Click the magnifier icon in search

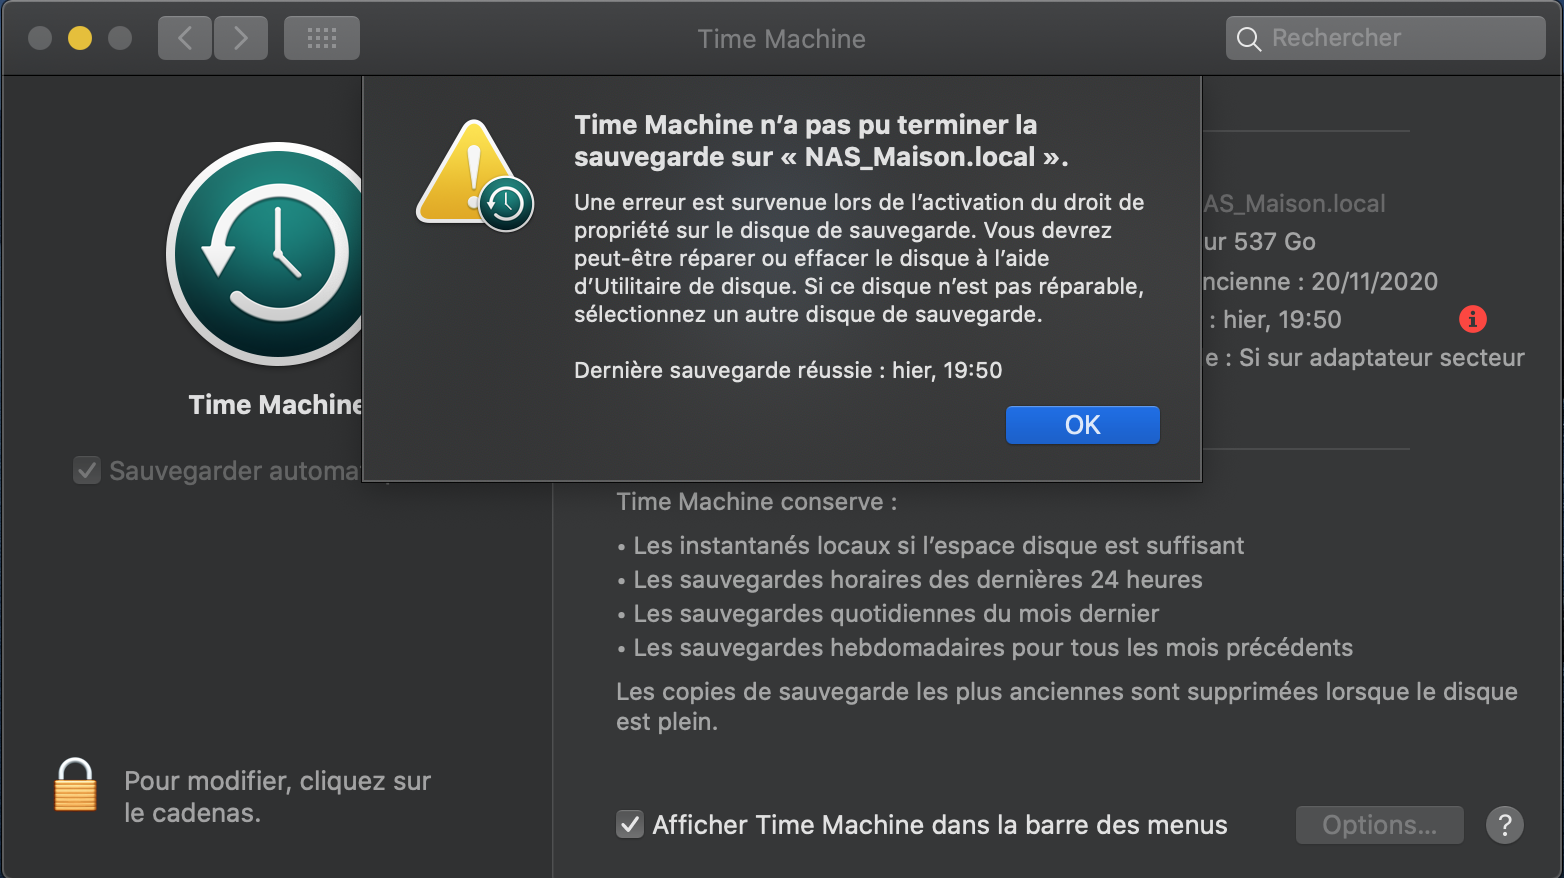tap(1249, 39)
